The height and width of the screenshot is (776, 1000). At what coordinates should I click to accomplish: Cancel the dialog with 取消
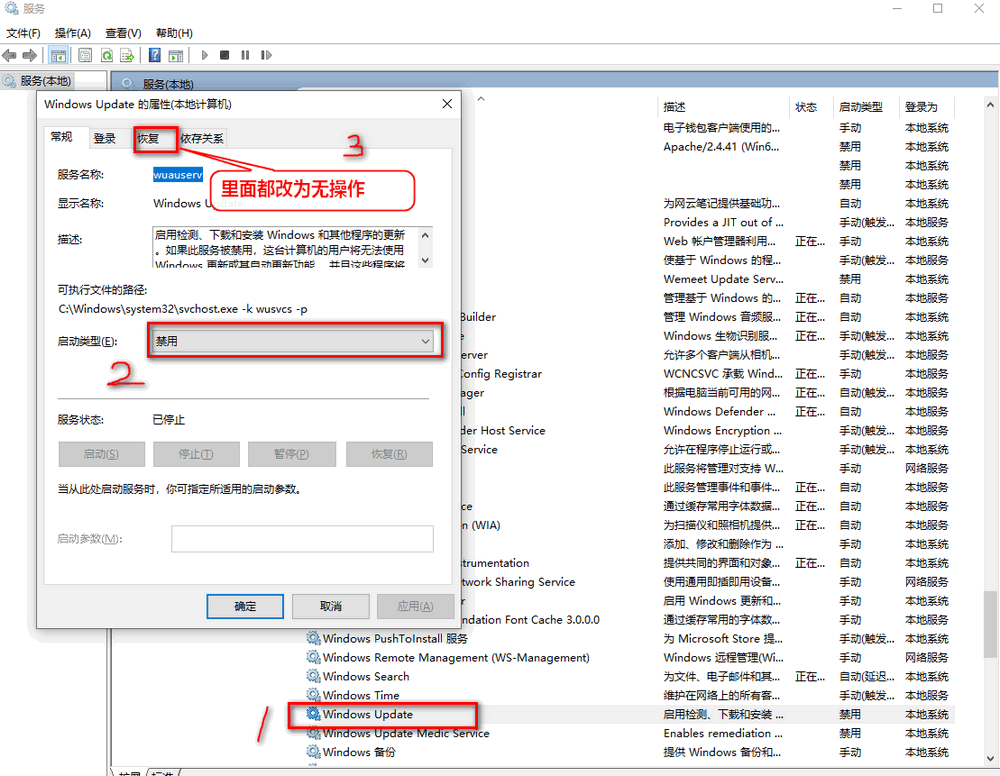click(330, 606)
